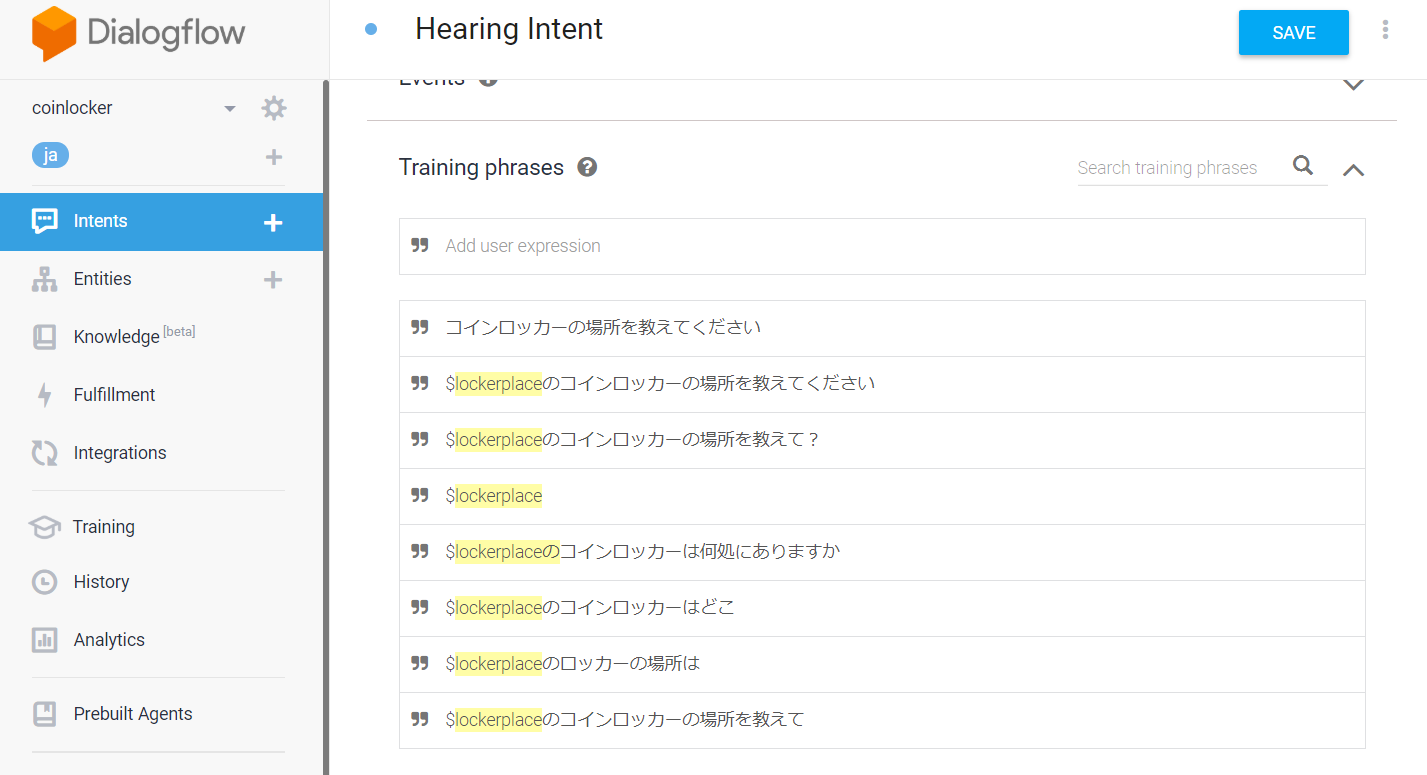The height and width of the screenshot is (775, 1427).
Task: Click the Add user expression input field
Action: click(700, 246)
